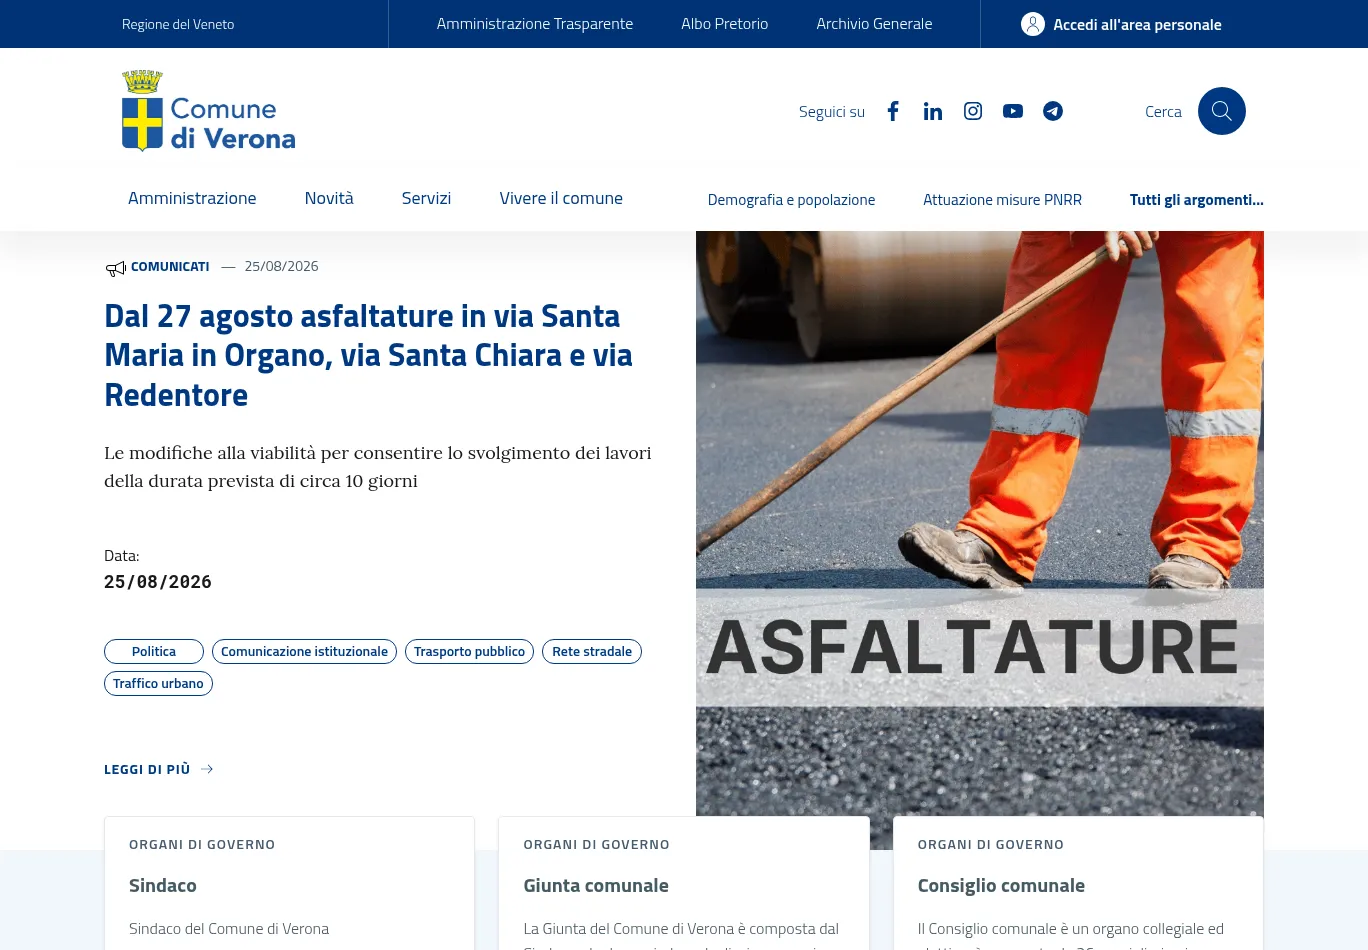Click the user avatar icon in header

click(1033, 24)
